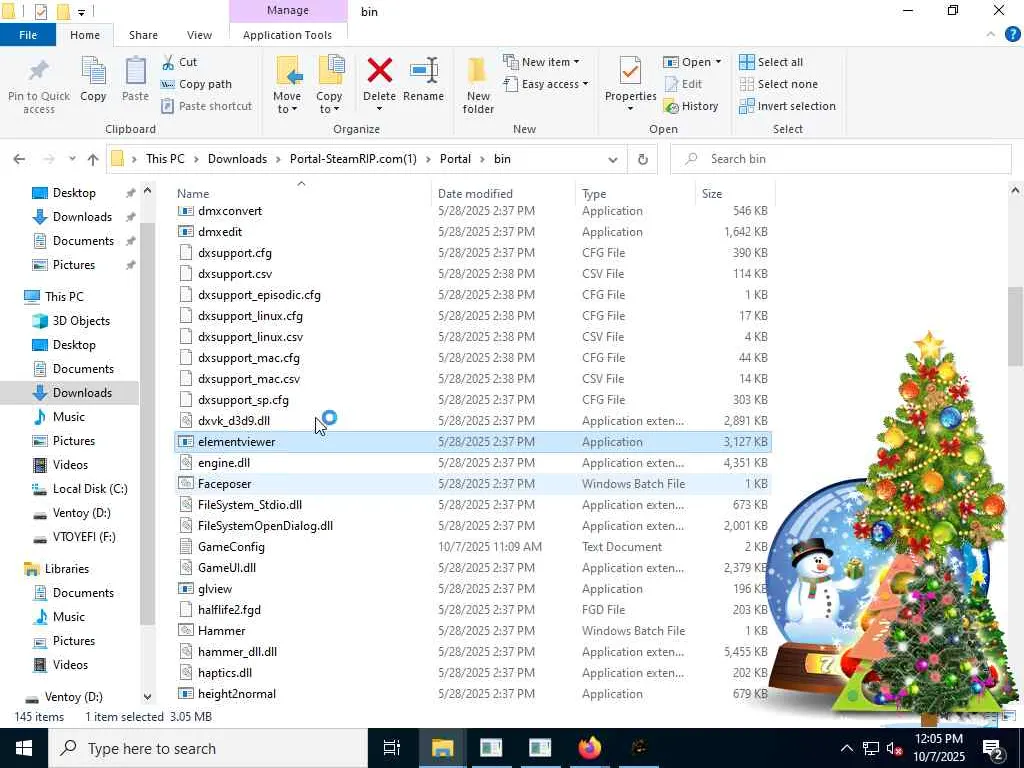Switch to the Share tab
Viewport: 1024px width, 768px height.
point(143,35)
